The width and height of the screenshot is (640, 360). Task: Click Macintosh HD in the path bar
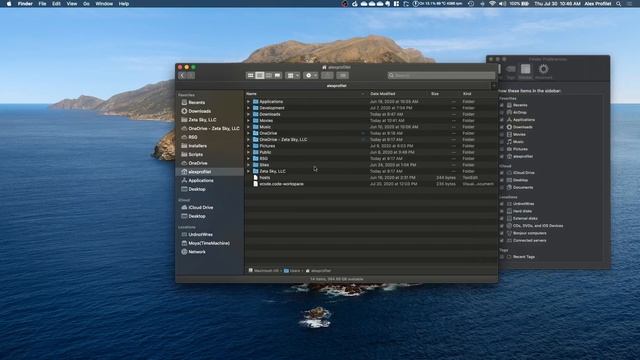click(x=264, y=271)
